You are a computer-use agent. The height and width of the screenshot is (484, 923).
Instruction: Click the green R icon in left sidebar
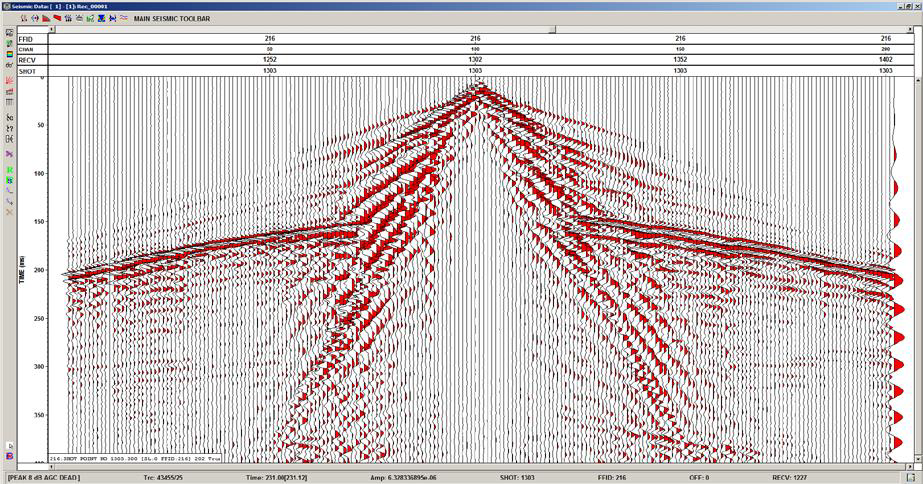(9, 171)
